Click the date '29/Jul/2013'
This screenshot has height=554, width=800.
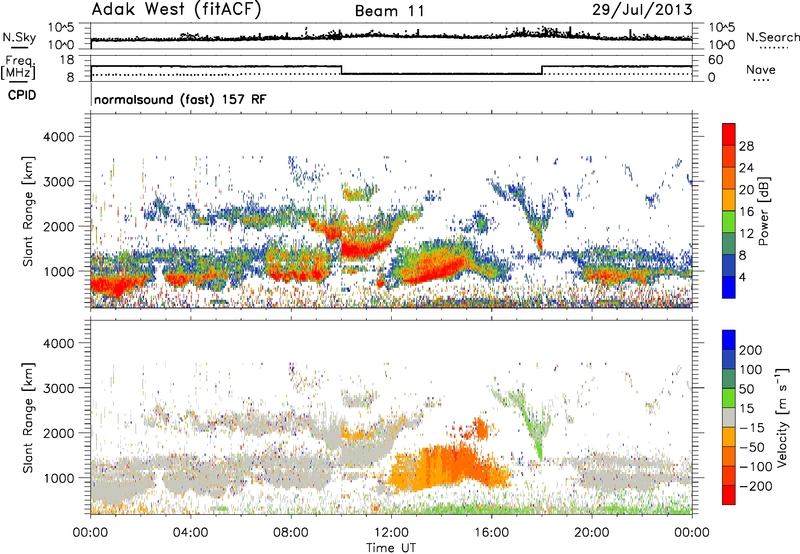[x=642, y=10]
